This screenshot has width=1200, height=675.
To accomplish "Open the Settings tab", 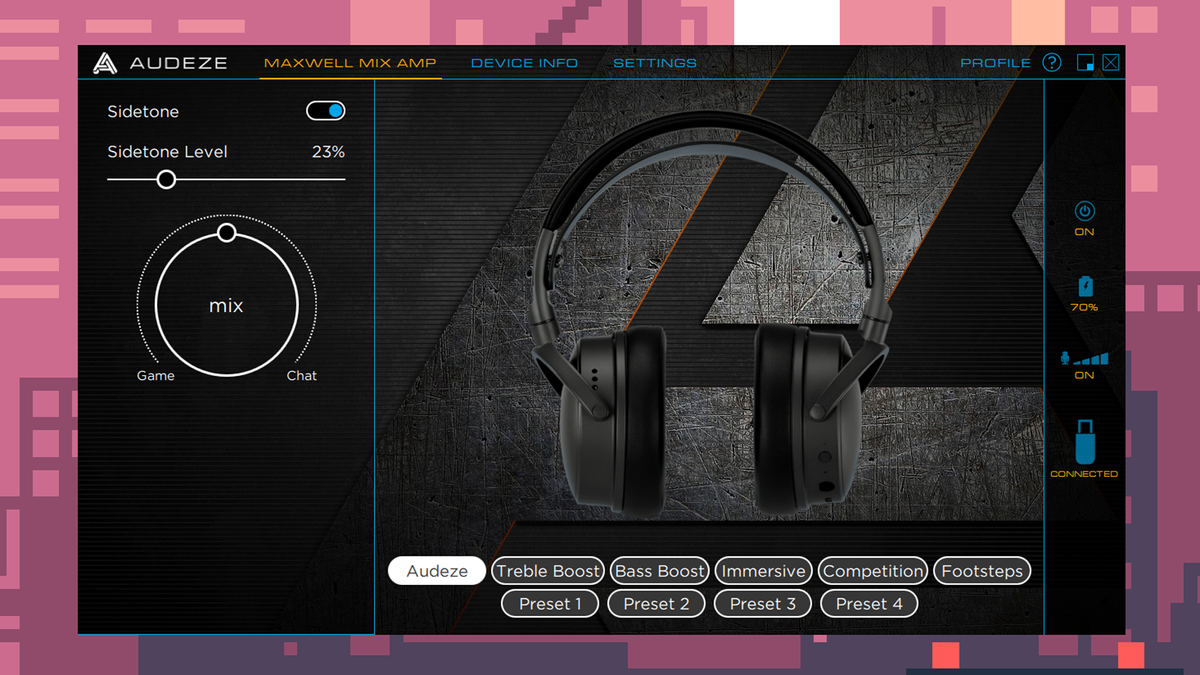I will pos(654,63).
